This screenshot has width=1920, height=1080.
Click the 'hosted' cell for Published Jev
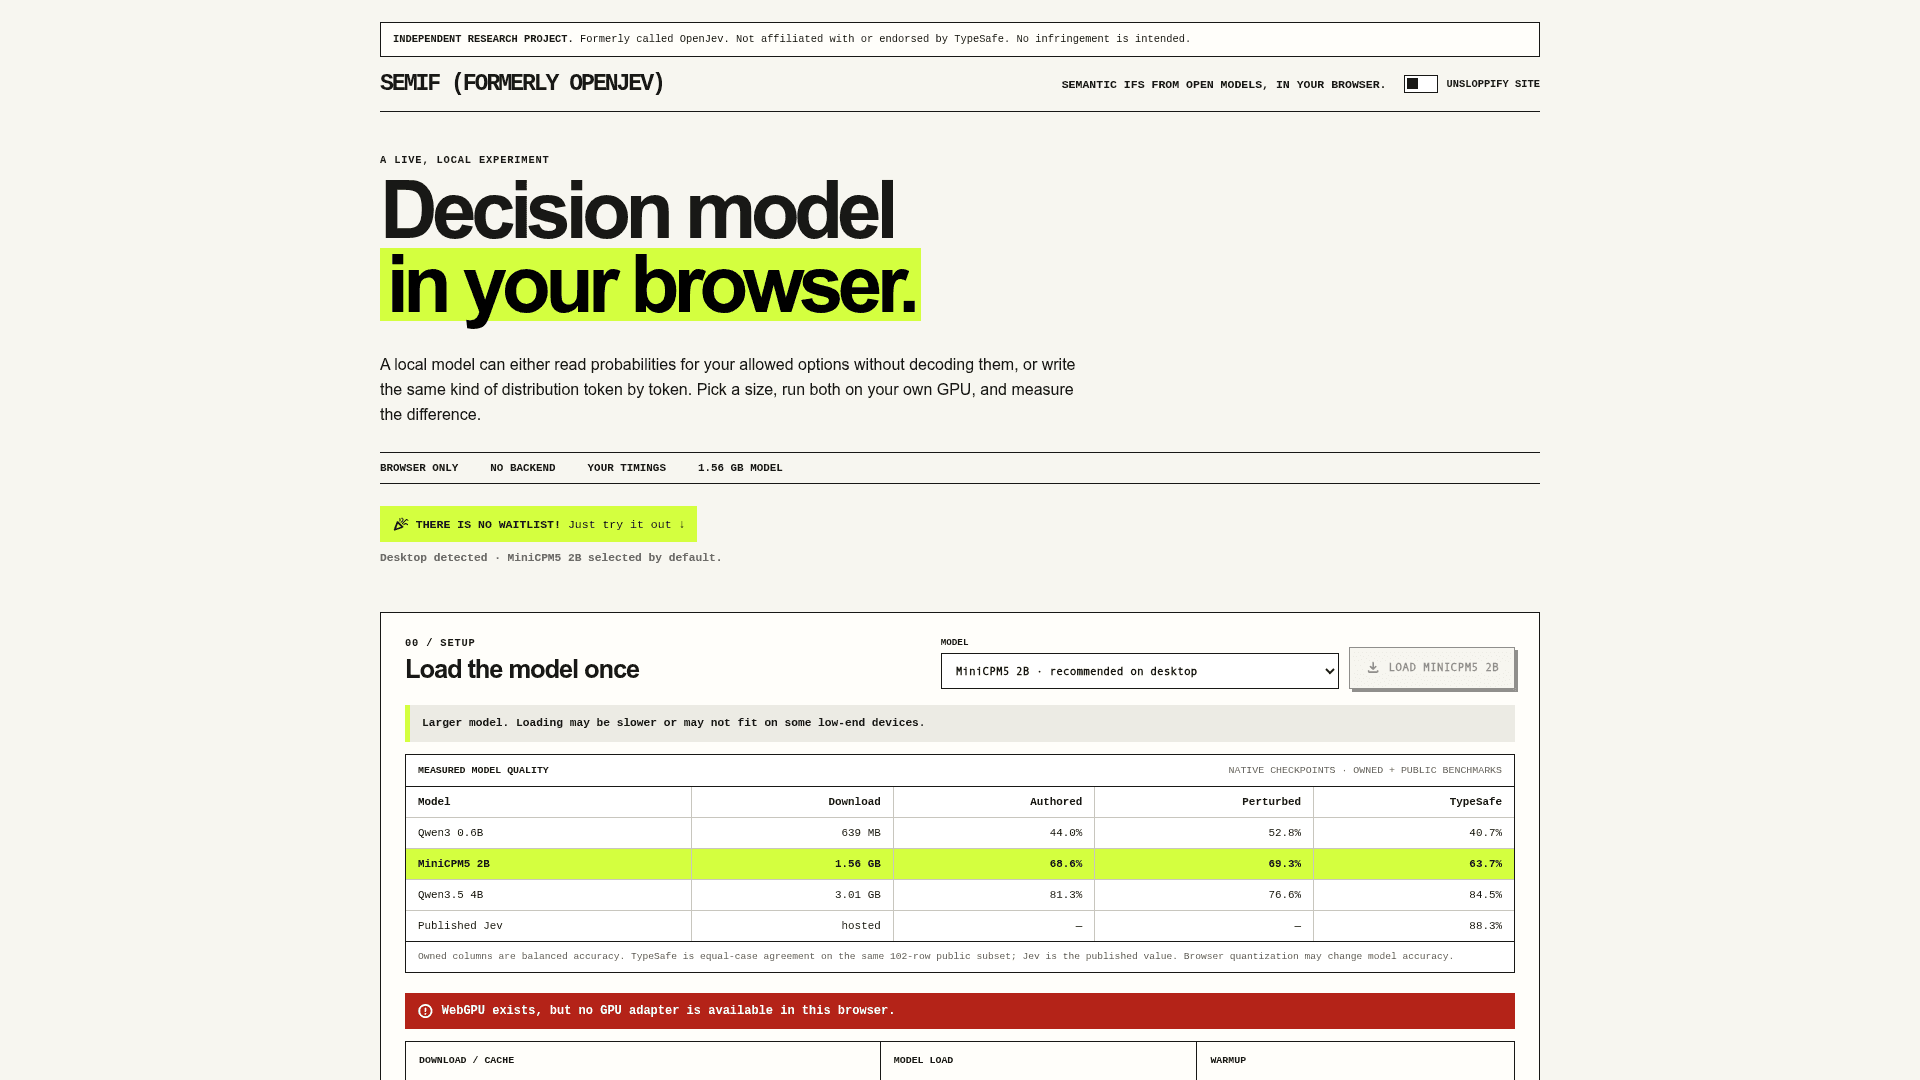(861, 926)
